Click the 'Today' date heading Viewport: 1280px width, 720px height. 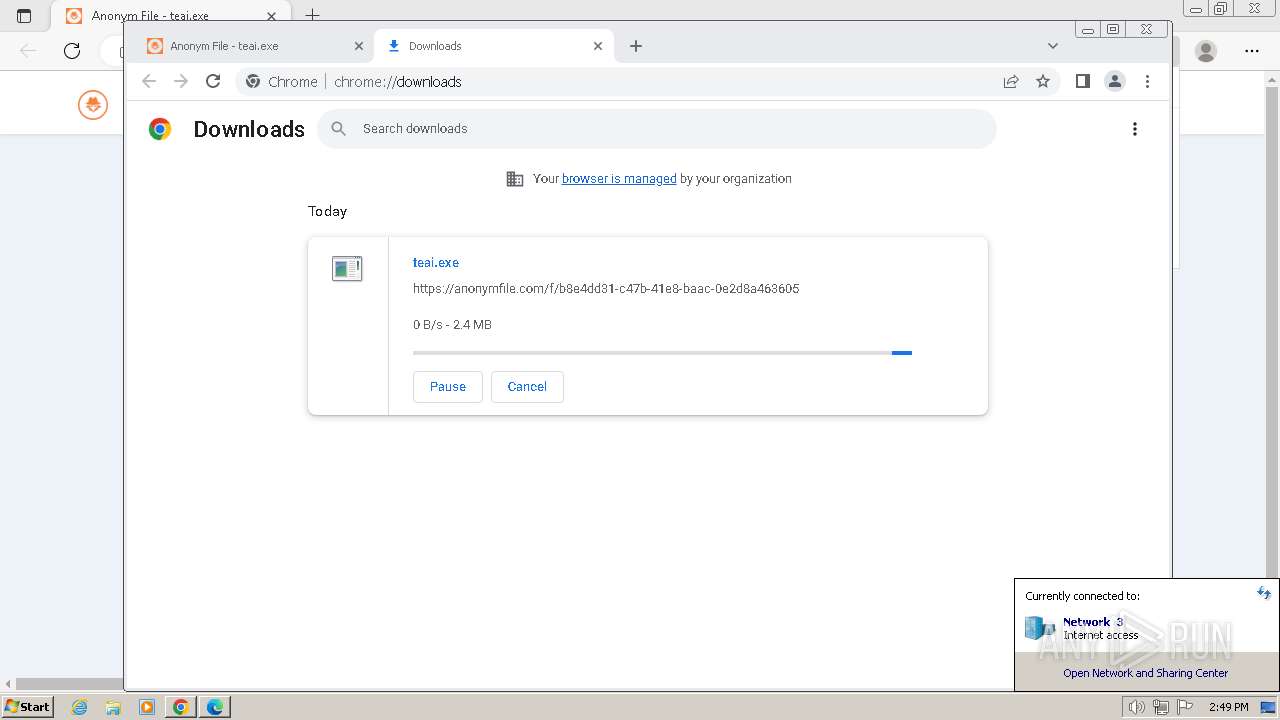pos(327,211)
